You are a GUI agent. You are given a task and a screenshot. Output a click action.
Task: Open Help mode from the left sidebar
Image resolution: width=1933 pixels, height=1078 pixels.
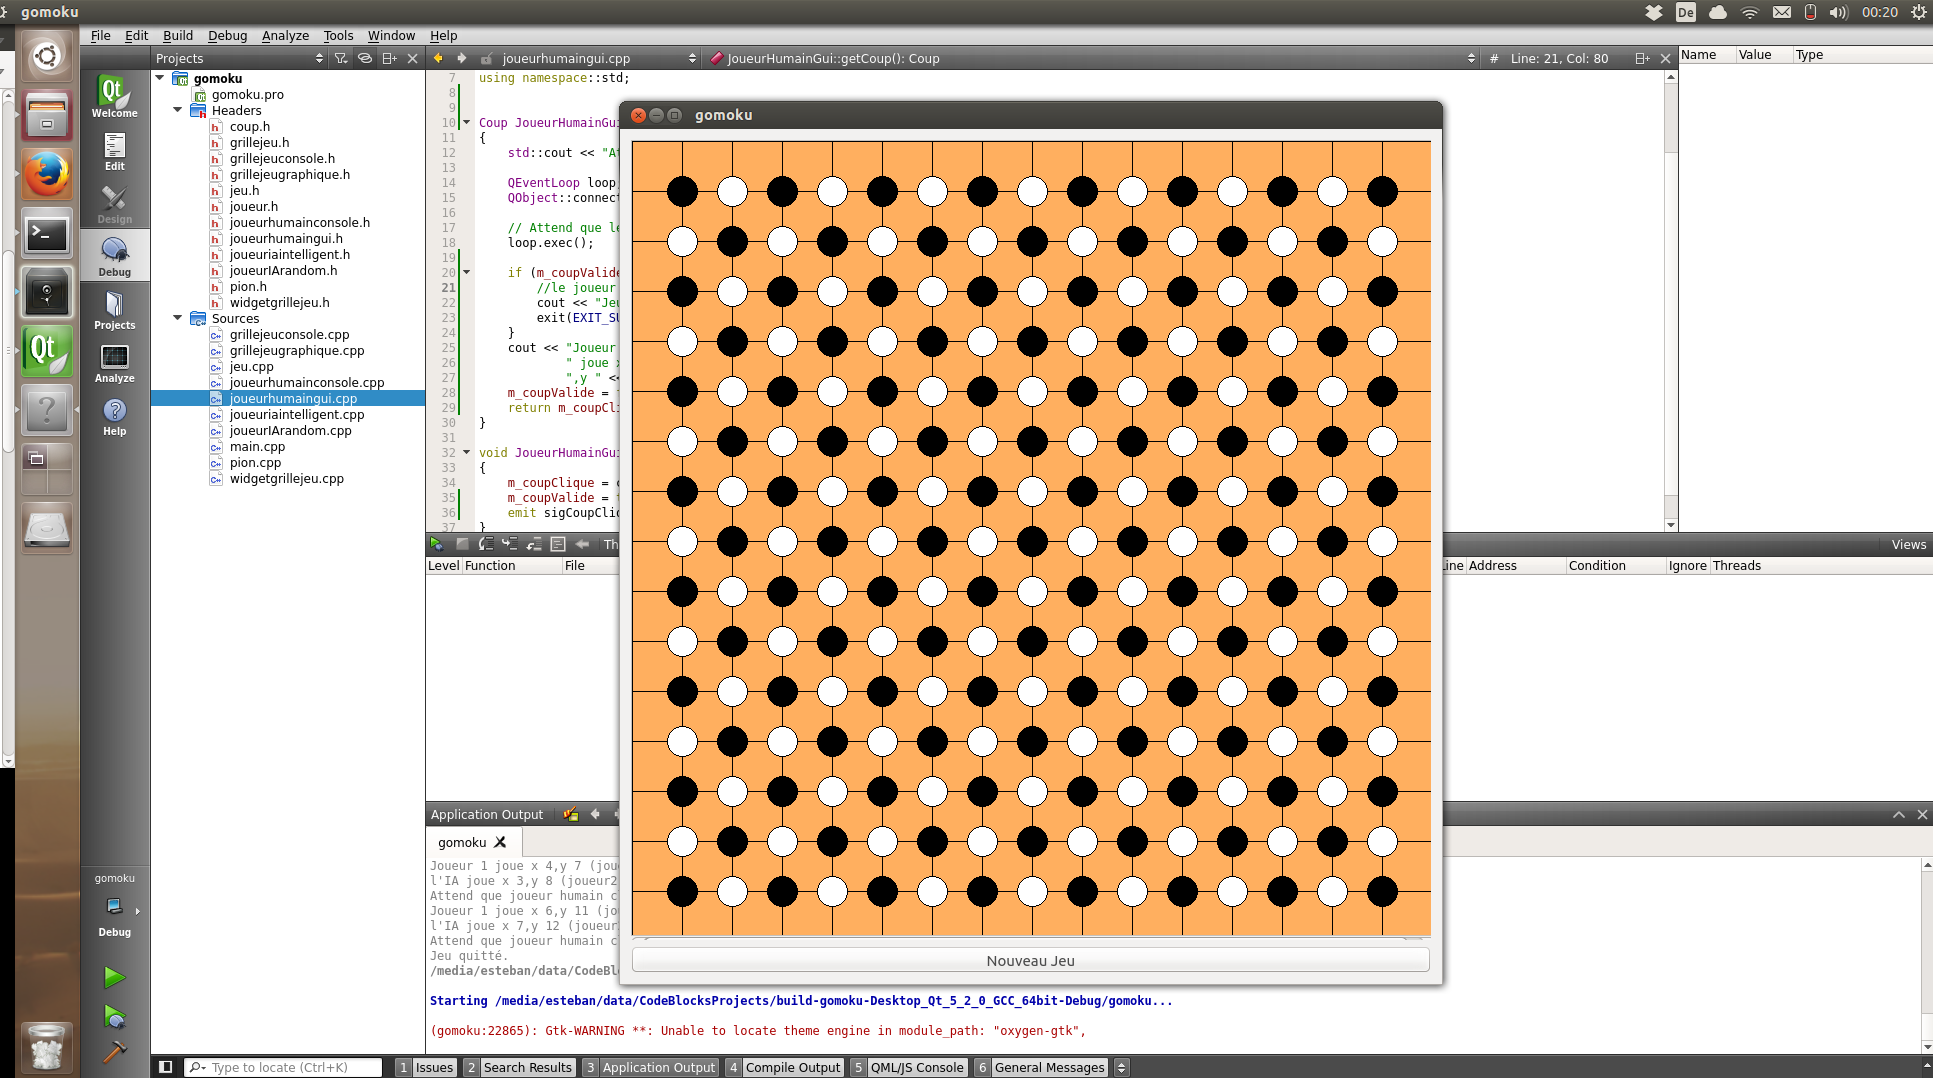click(114, 413)
